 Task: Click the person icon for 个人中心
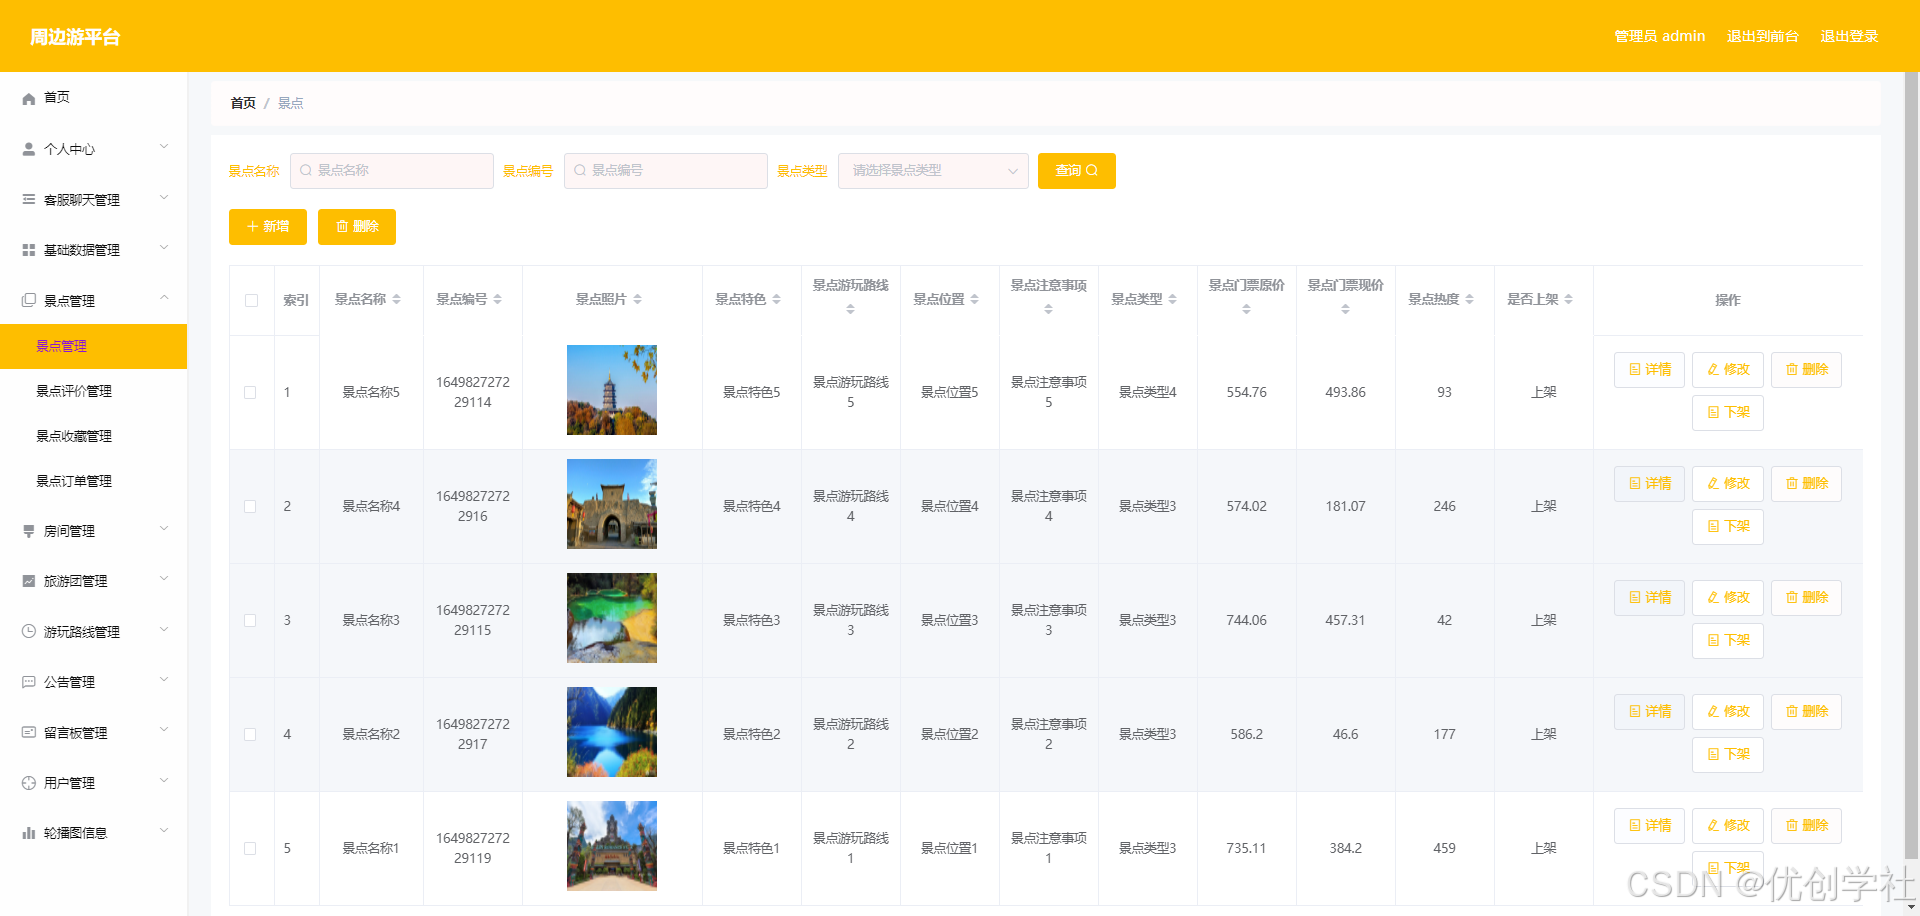click(x=29, y=149)
